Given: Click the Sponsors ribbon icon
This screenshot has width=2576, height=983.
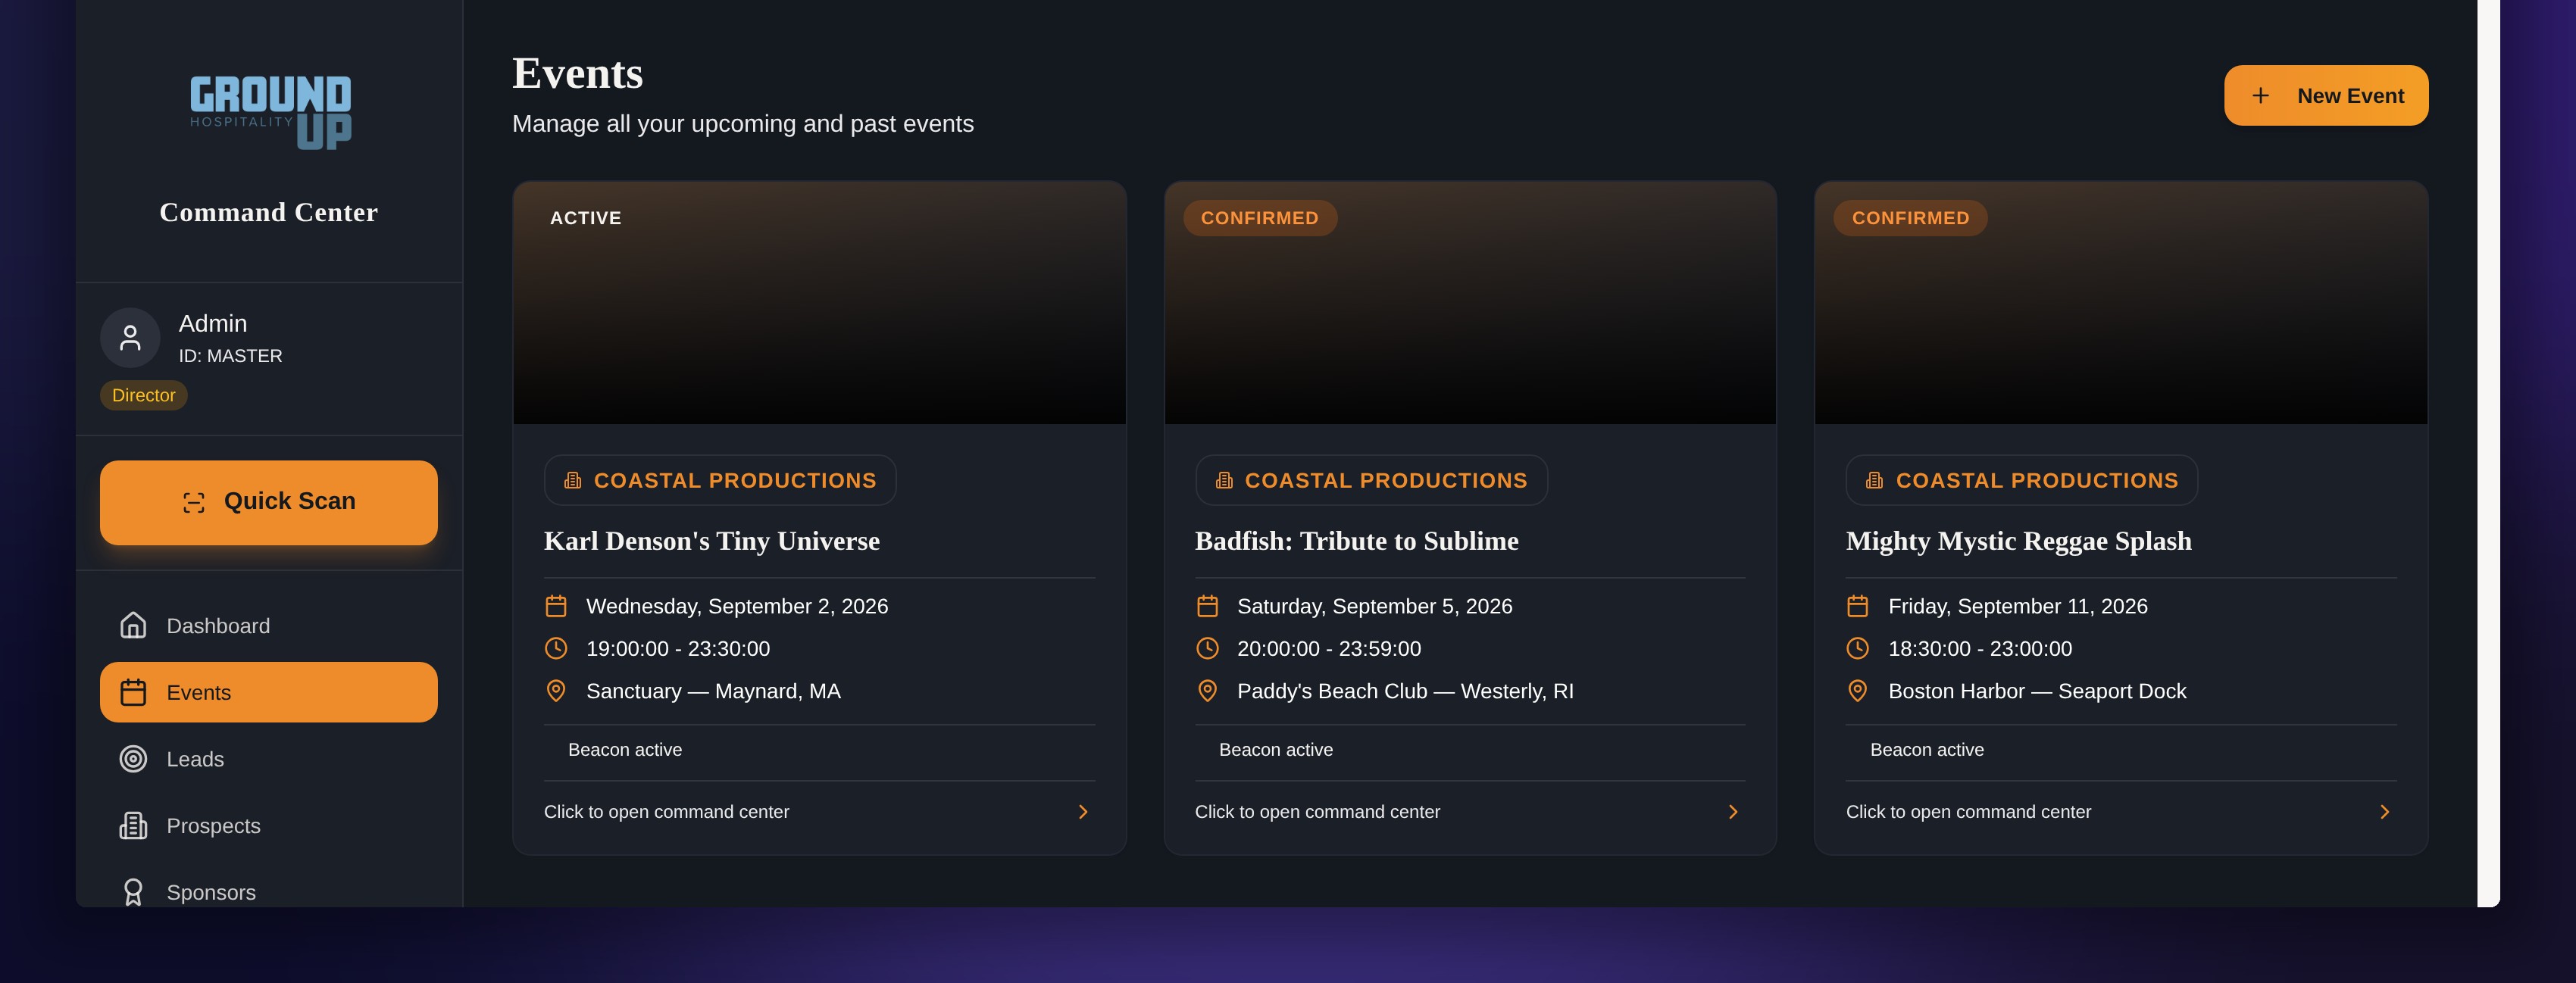Looking at the screenshot, I should pyautogui.click(x=133, y=892).
